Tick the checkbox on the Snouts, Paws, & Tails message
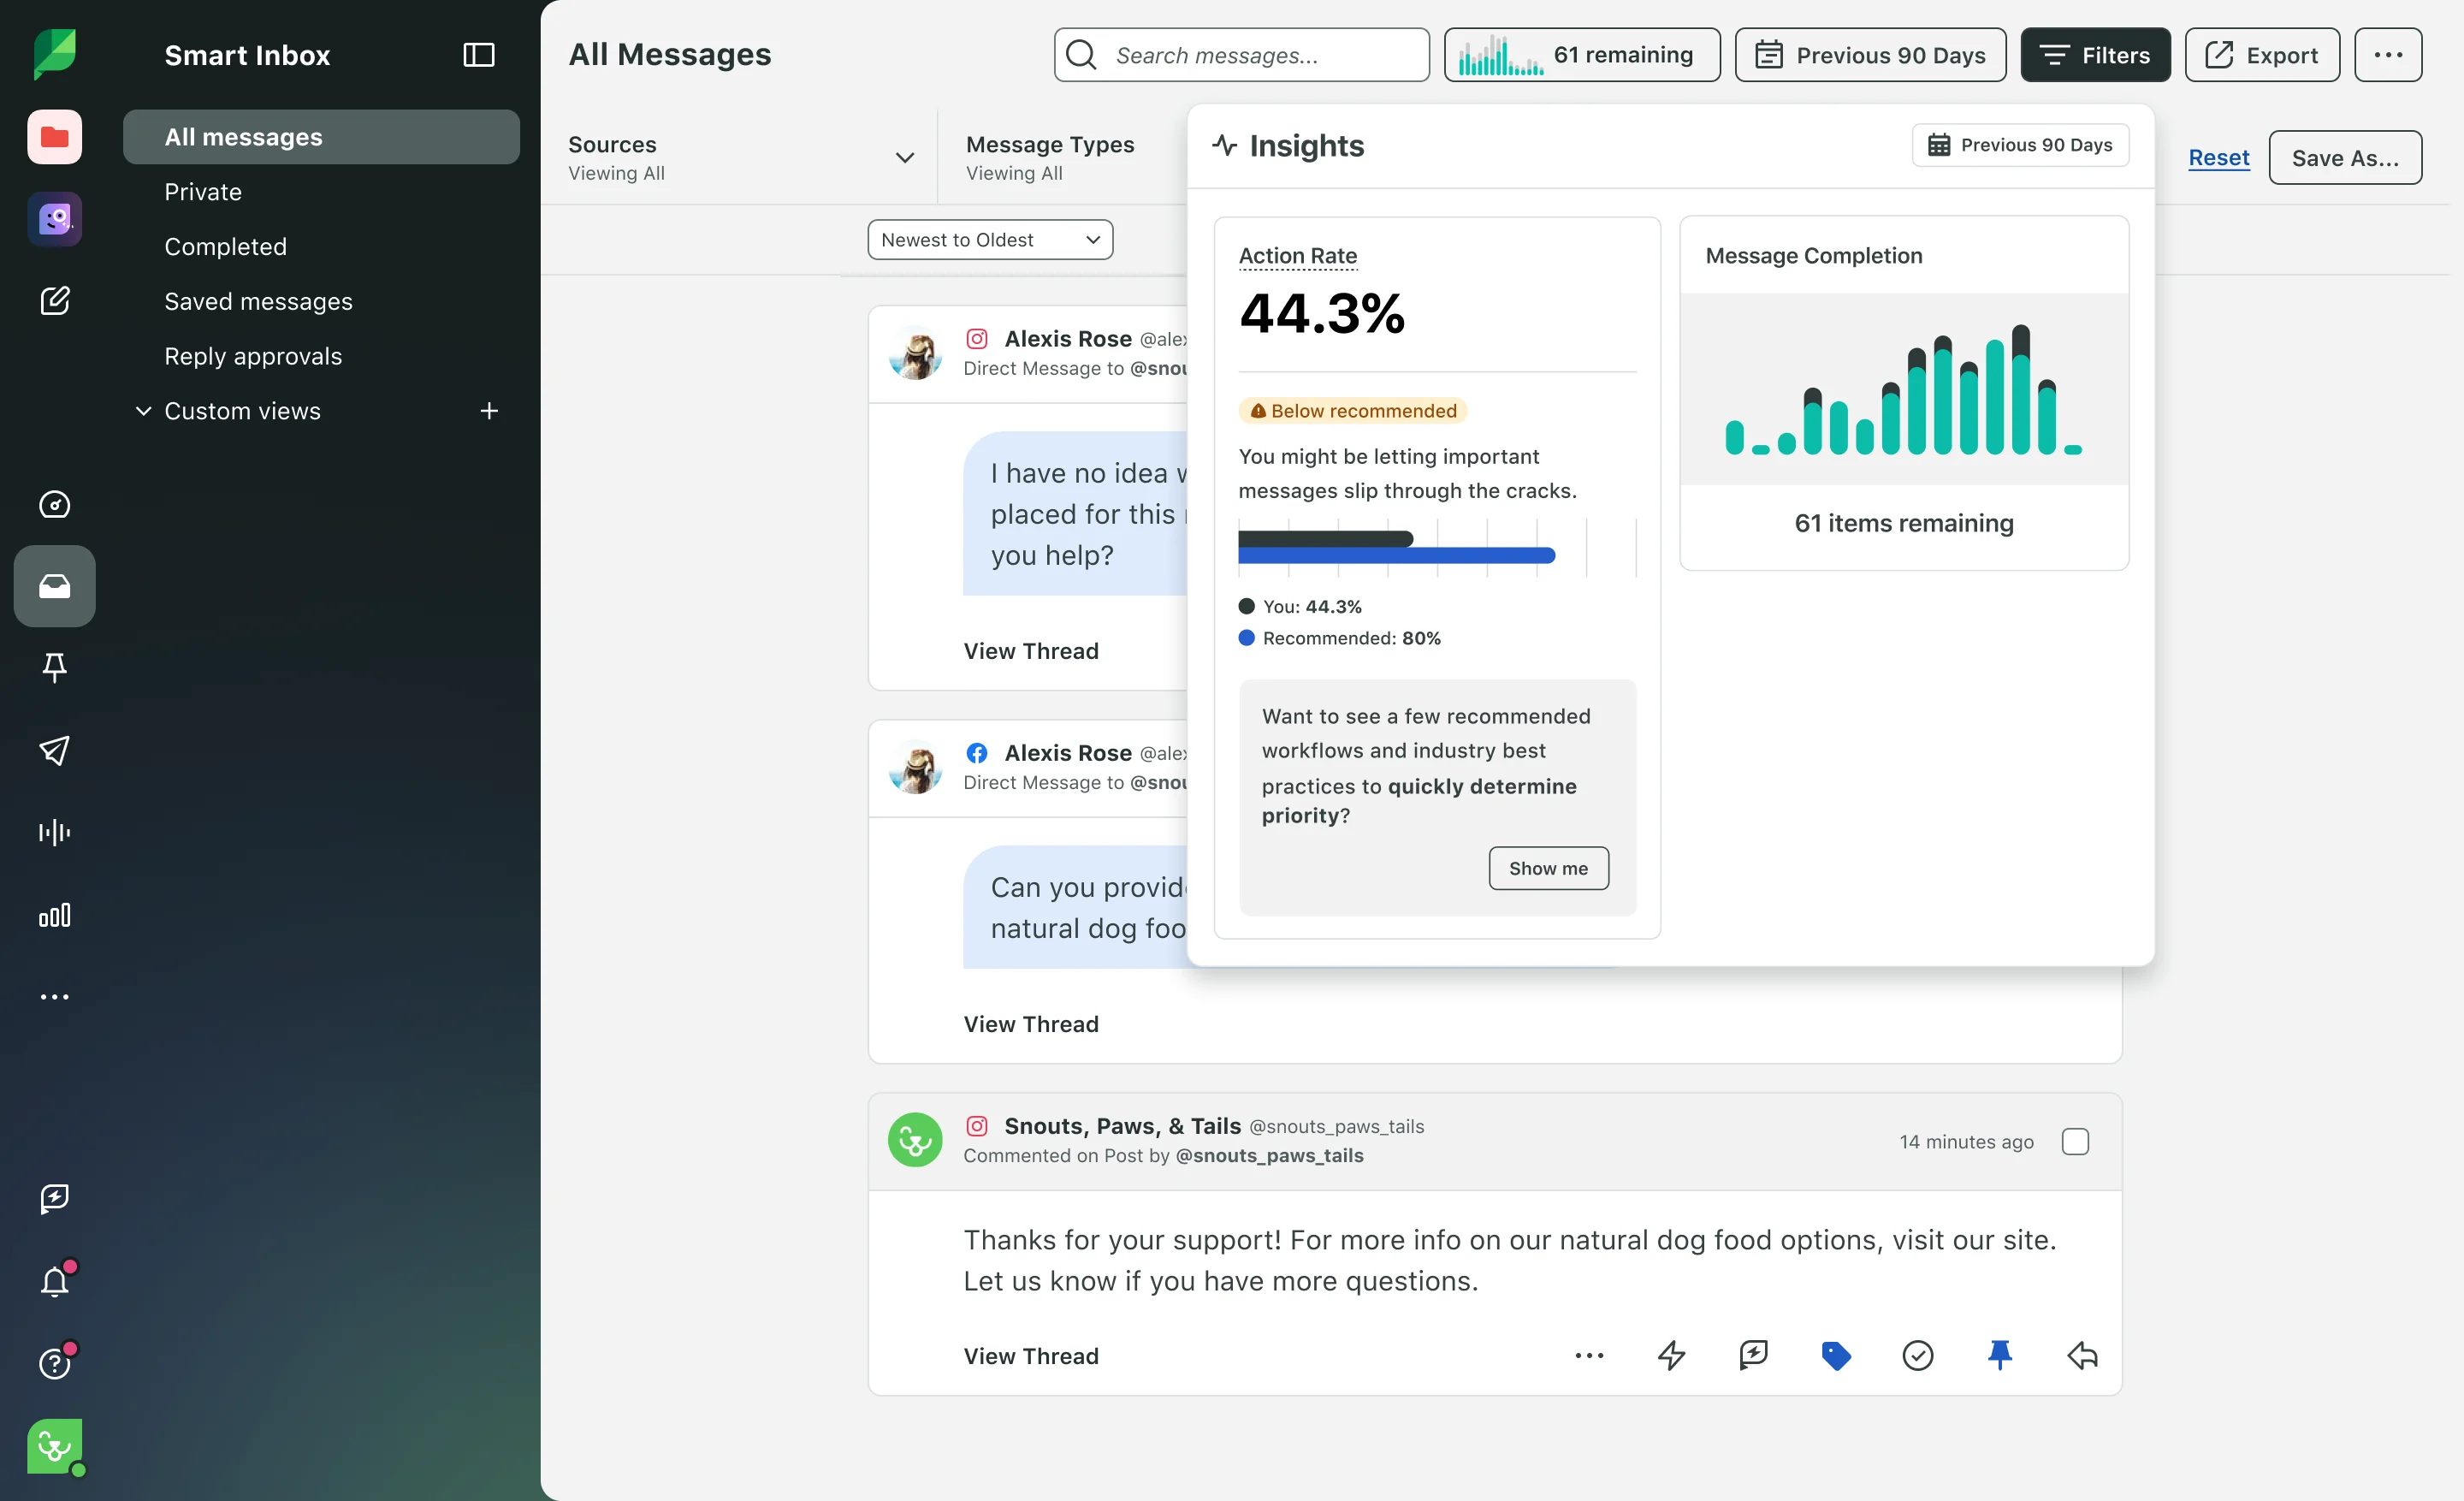2464x1501 pixels. point(2075,1141)
